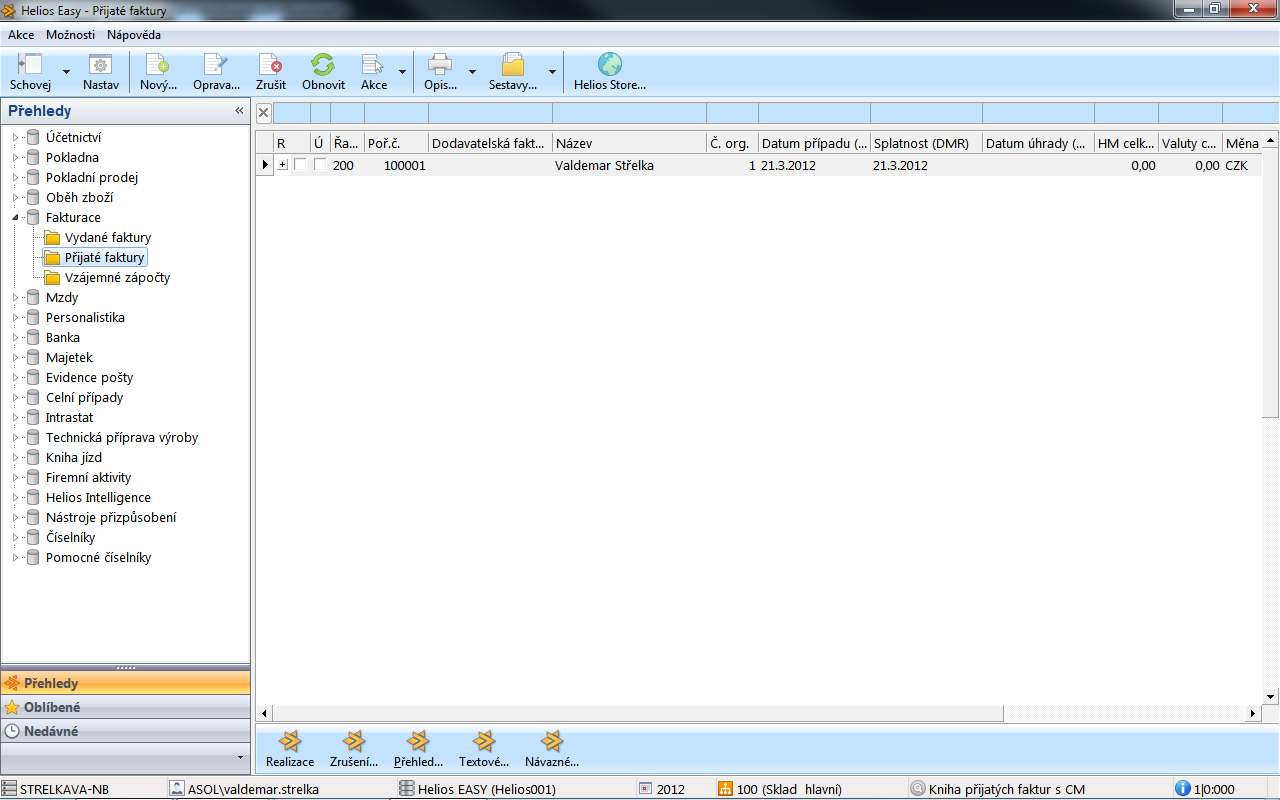Click the Vydané faktury folder icon
The image size is (1280, 800).
tap(52, 238)
